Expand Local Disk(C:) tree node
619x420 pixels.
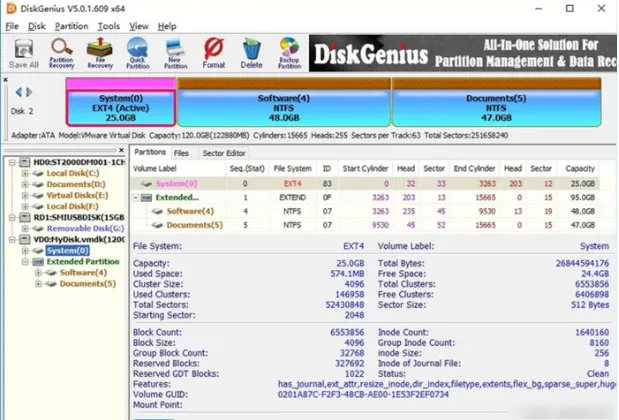[x=25, y=173]
